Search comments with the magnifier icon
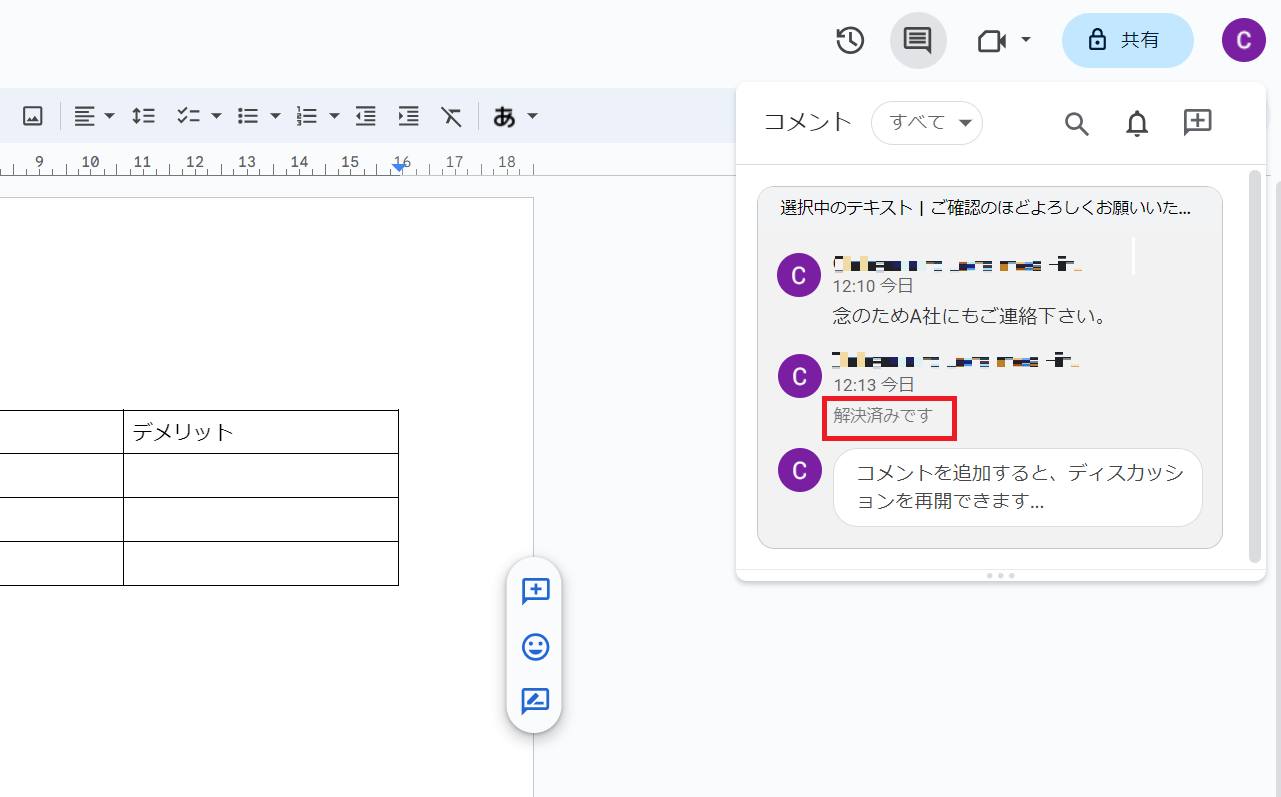Viewport: 1281px width, 797px height. click(1076, 123)
